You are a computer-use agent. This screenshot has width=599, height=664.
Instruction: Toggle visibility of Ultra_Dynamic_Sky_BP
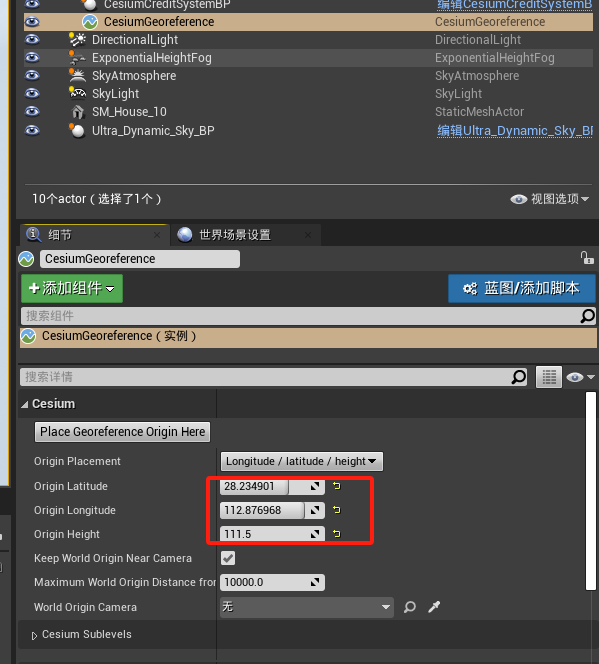(x=32, y=130)
